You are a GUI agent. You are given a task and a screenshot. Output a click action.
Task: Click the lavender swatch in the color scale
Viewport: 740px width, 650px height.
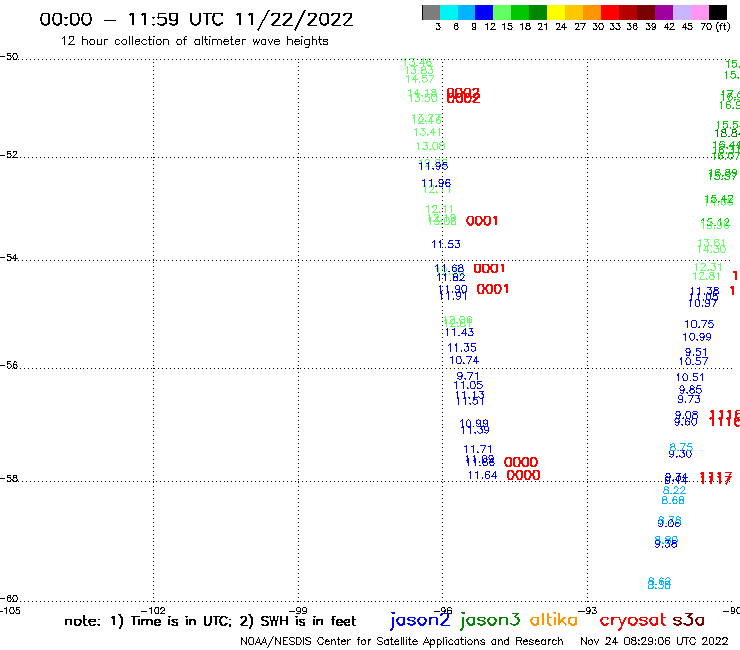pos(681,12)
